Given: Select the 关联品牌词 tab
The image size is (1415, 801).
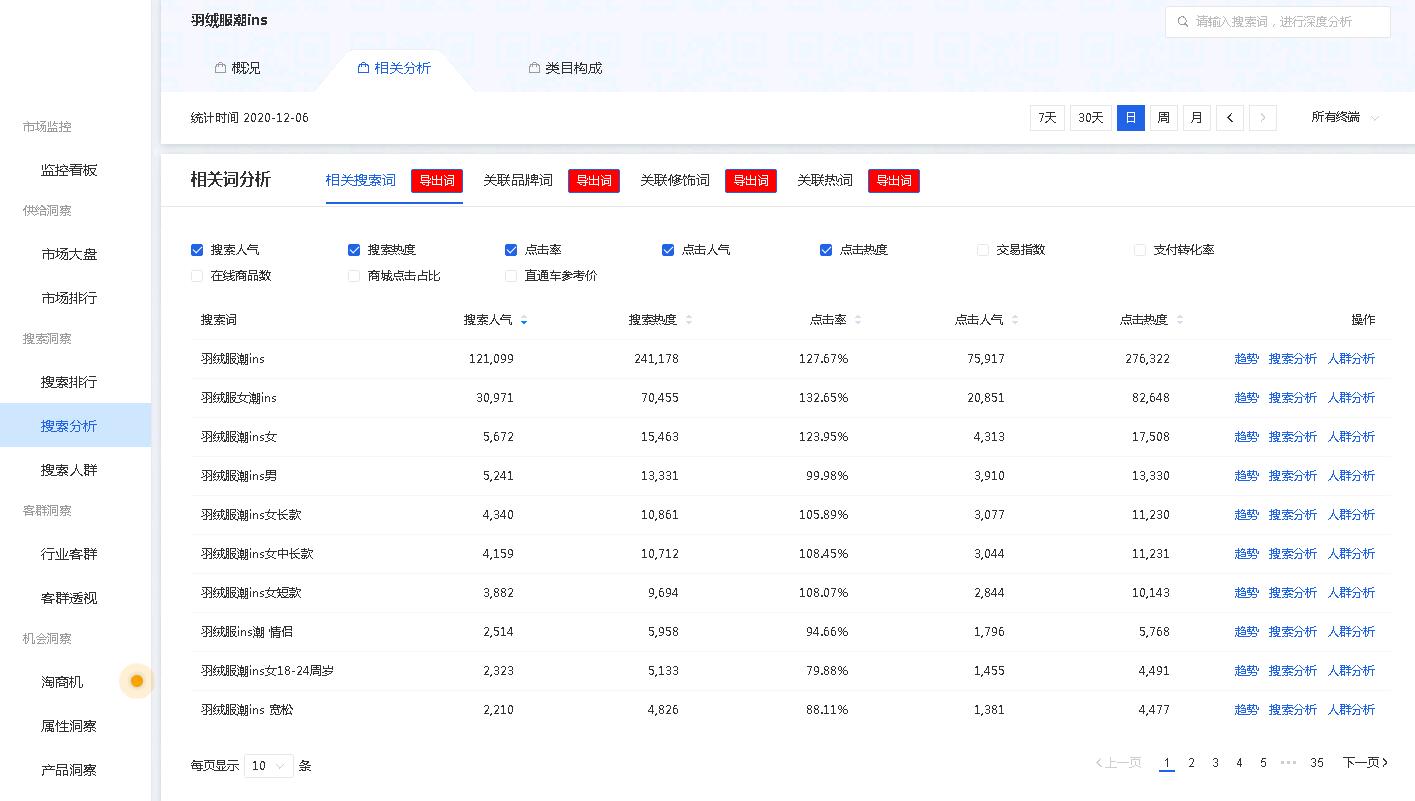Looking at the screenshot, I should (518, 181).
